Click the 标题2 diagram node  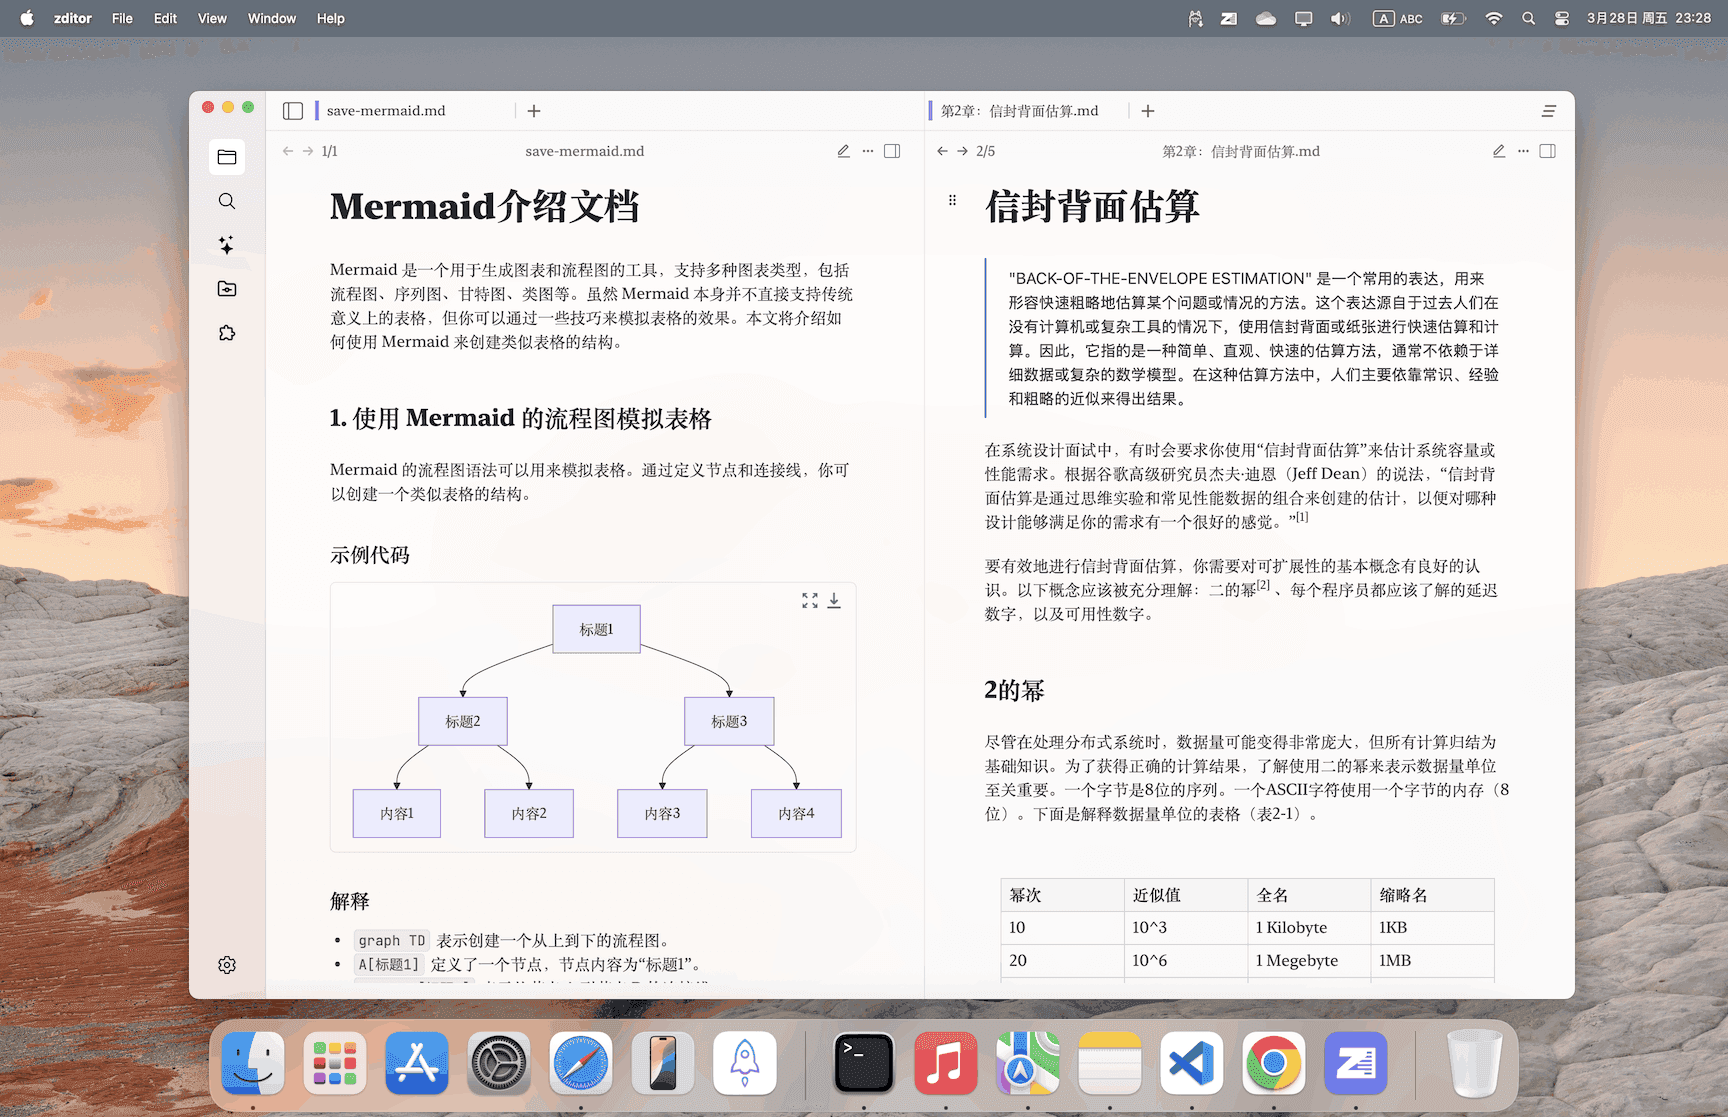tap(463, 721)
